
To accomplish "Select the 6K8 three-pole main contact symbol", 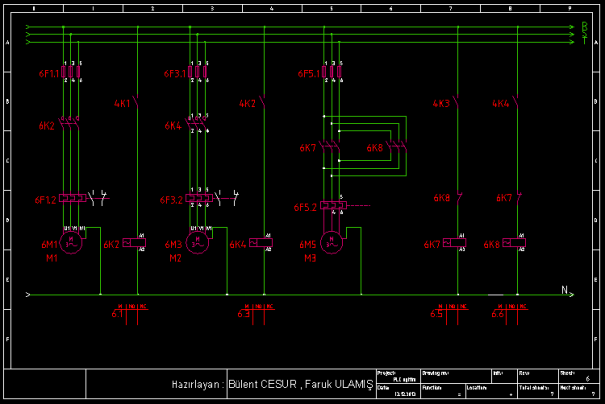I will (x=397, y=147).
